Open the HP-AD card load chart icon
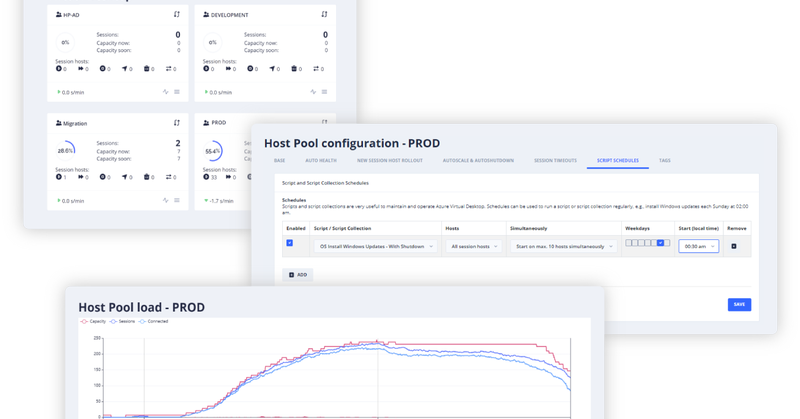Viewport: 800px width, 419px height. (x=165, y=92)
